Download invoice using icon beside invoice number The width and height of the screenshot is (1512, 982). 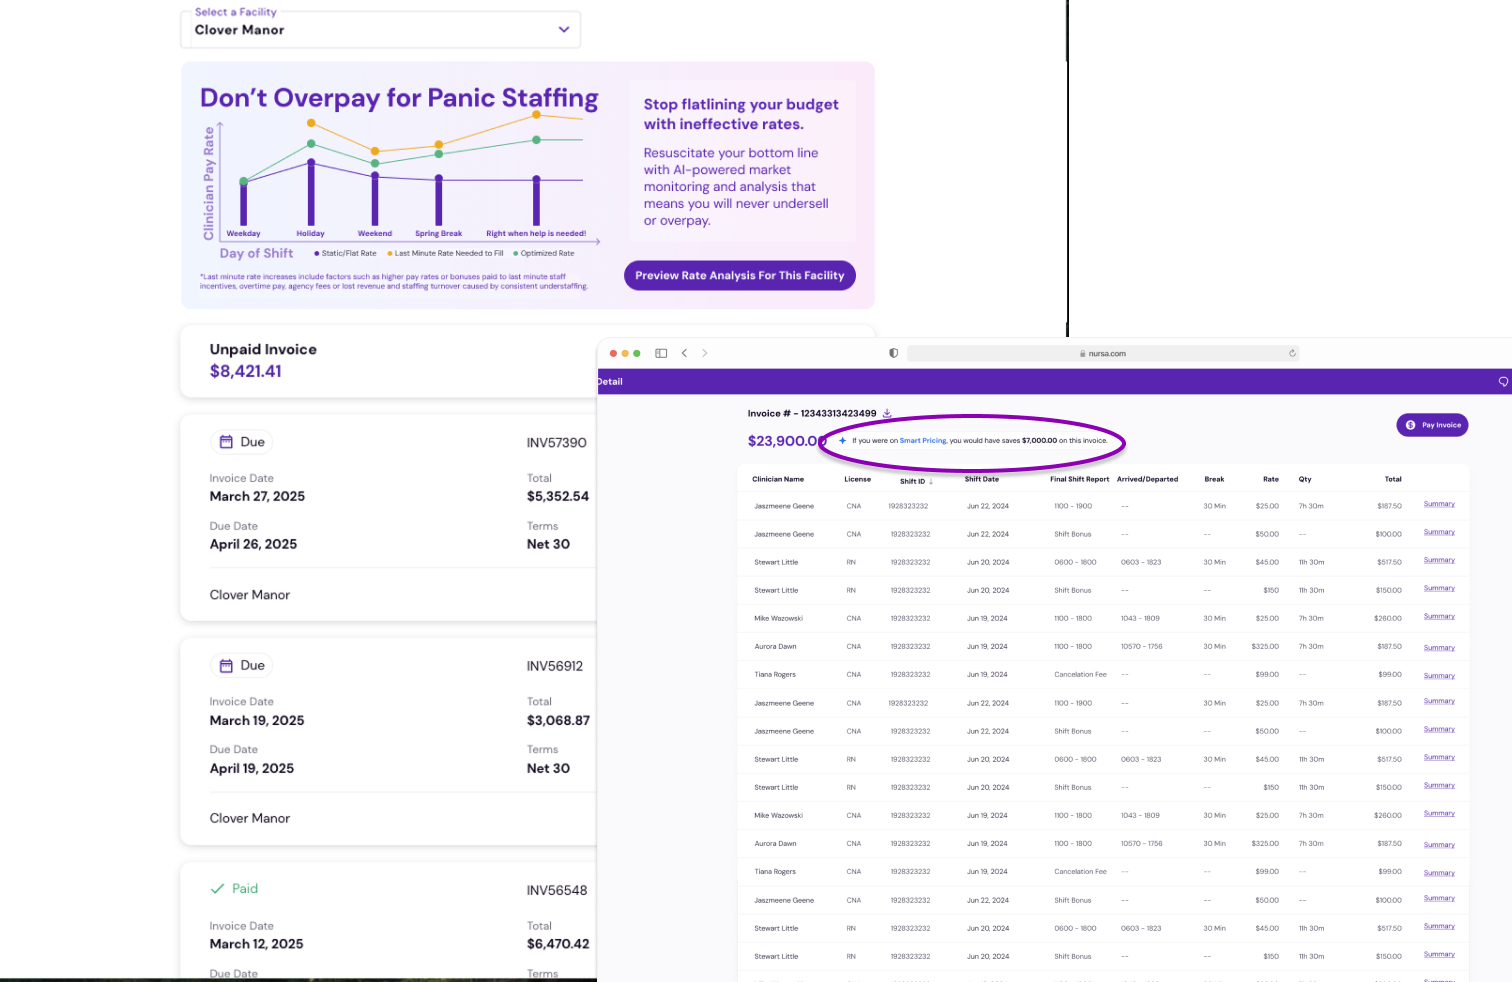click(x=887, y=413)
